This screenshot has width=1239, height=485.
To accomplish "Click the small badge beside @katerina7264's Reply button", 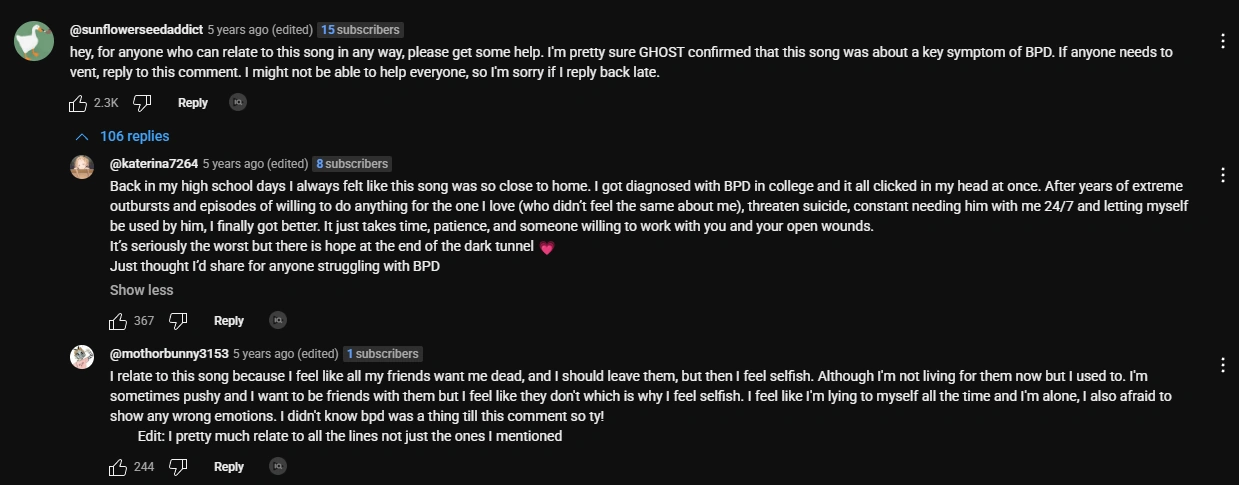I will 278,320.
